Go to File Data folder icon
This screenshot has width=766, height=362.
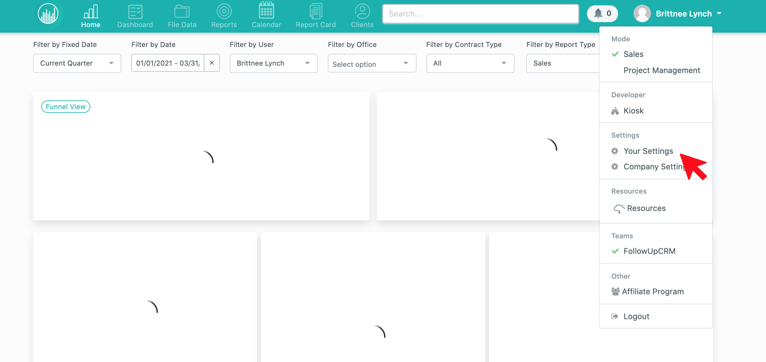[x=182, y=12]
